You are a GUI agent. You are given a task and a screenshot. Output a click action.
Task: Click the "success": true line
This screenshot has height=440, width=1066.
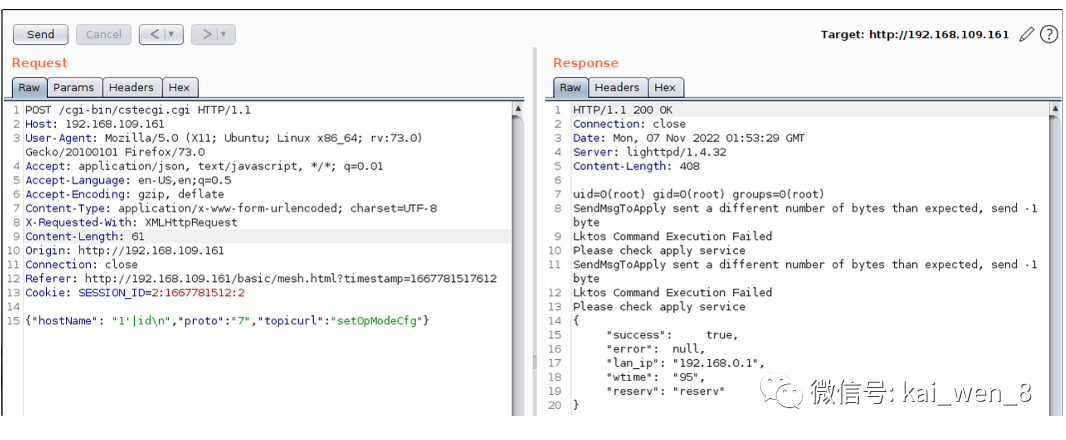tap(672, 335)
